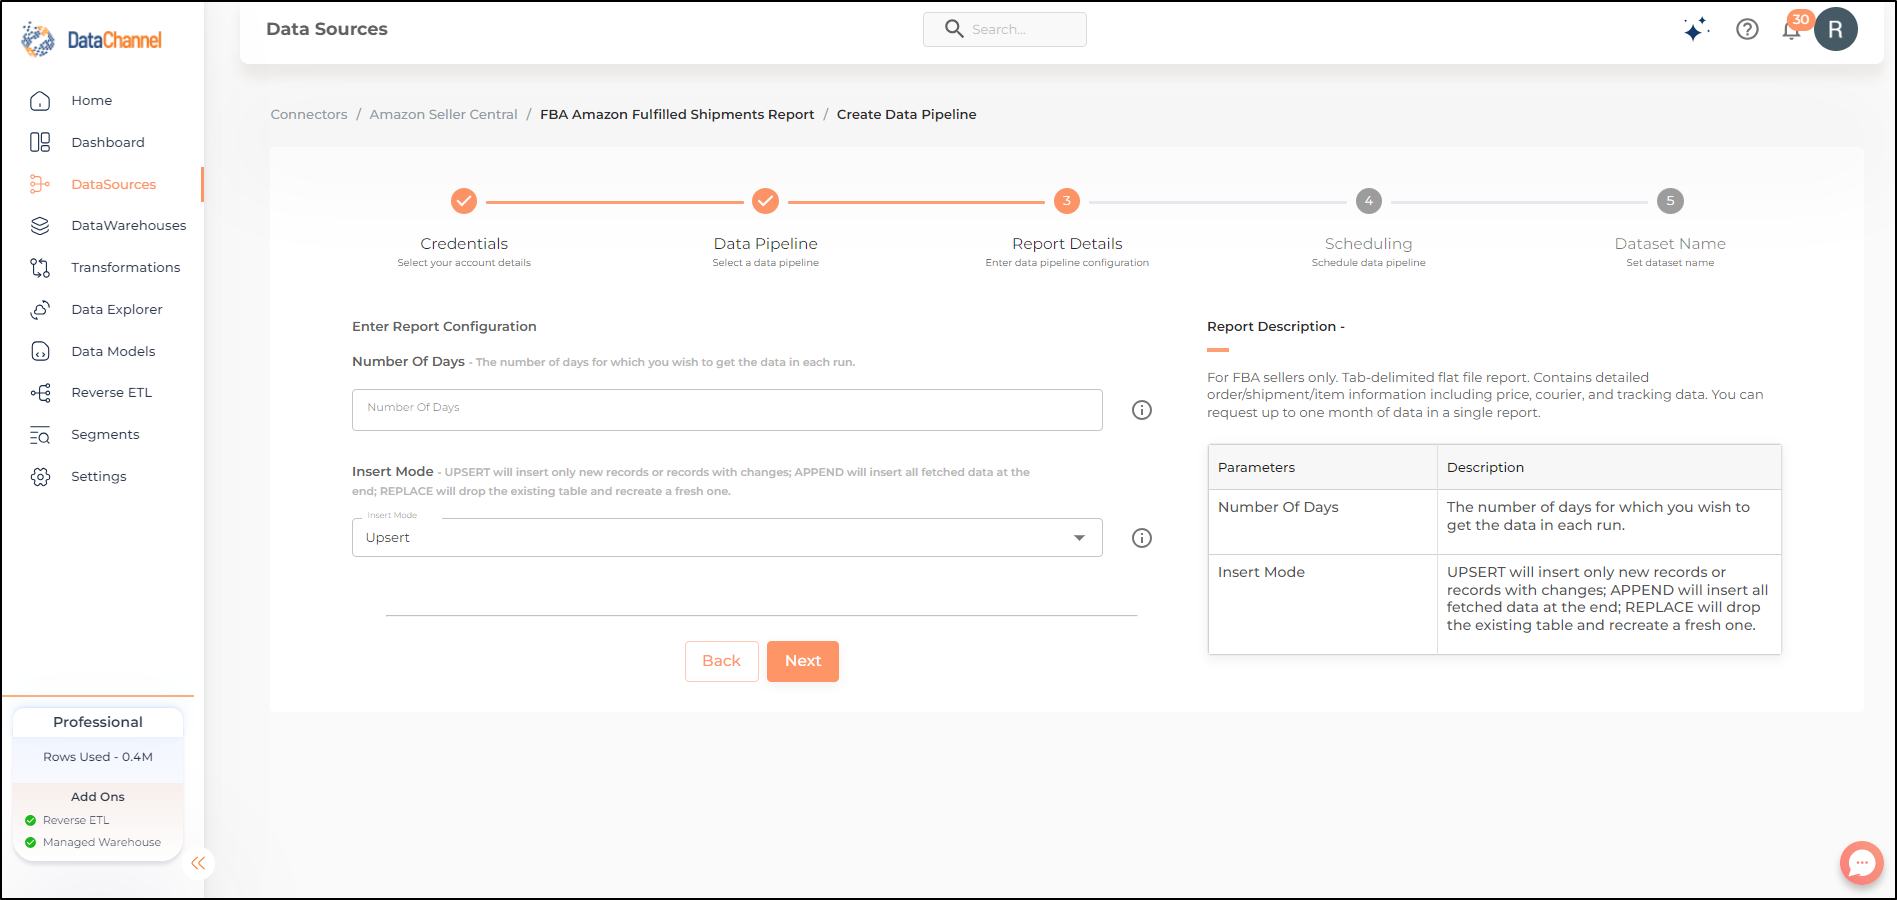The width and height of the screenshot is (1897, 900).
Task: Click the Scheduling step label
Action: 1369,244
